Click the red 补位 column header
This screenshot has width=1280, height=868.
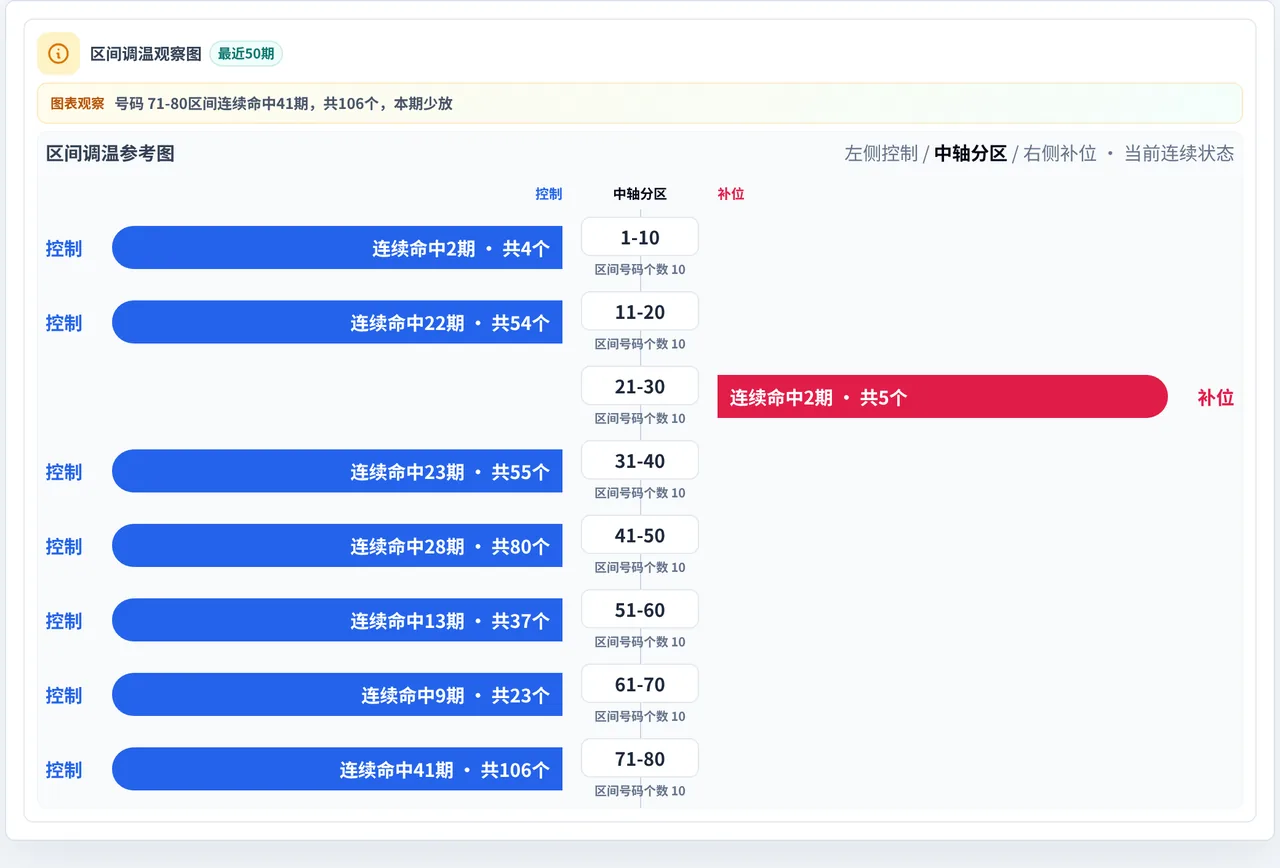(731, 194)
